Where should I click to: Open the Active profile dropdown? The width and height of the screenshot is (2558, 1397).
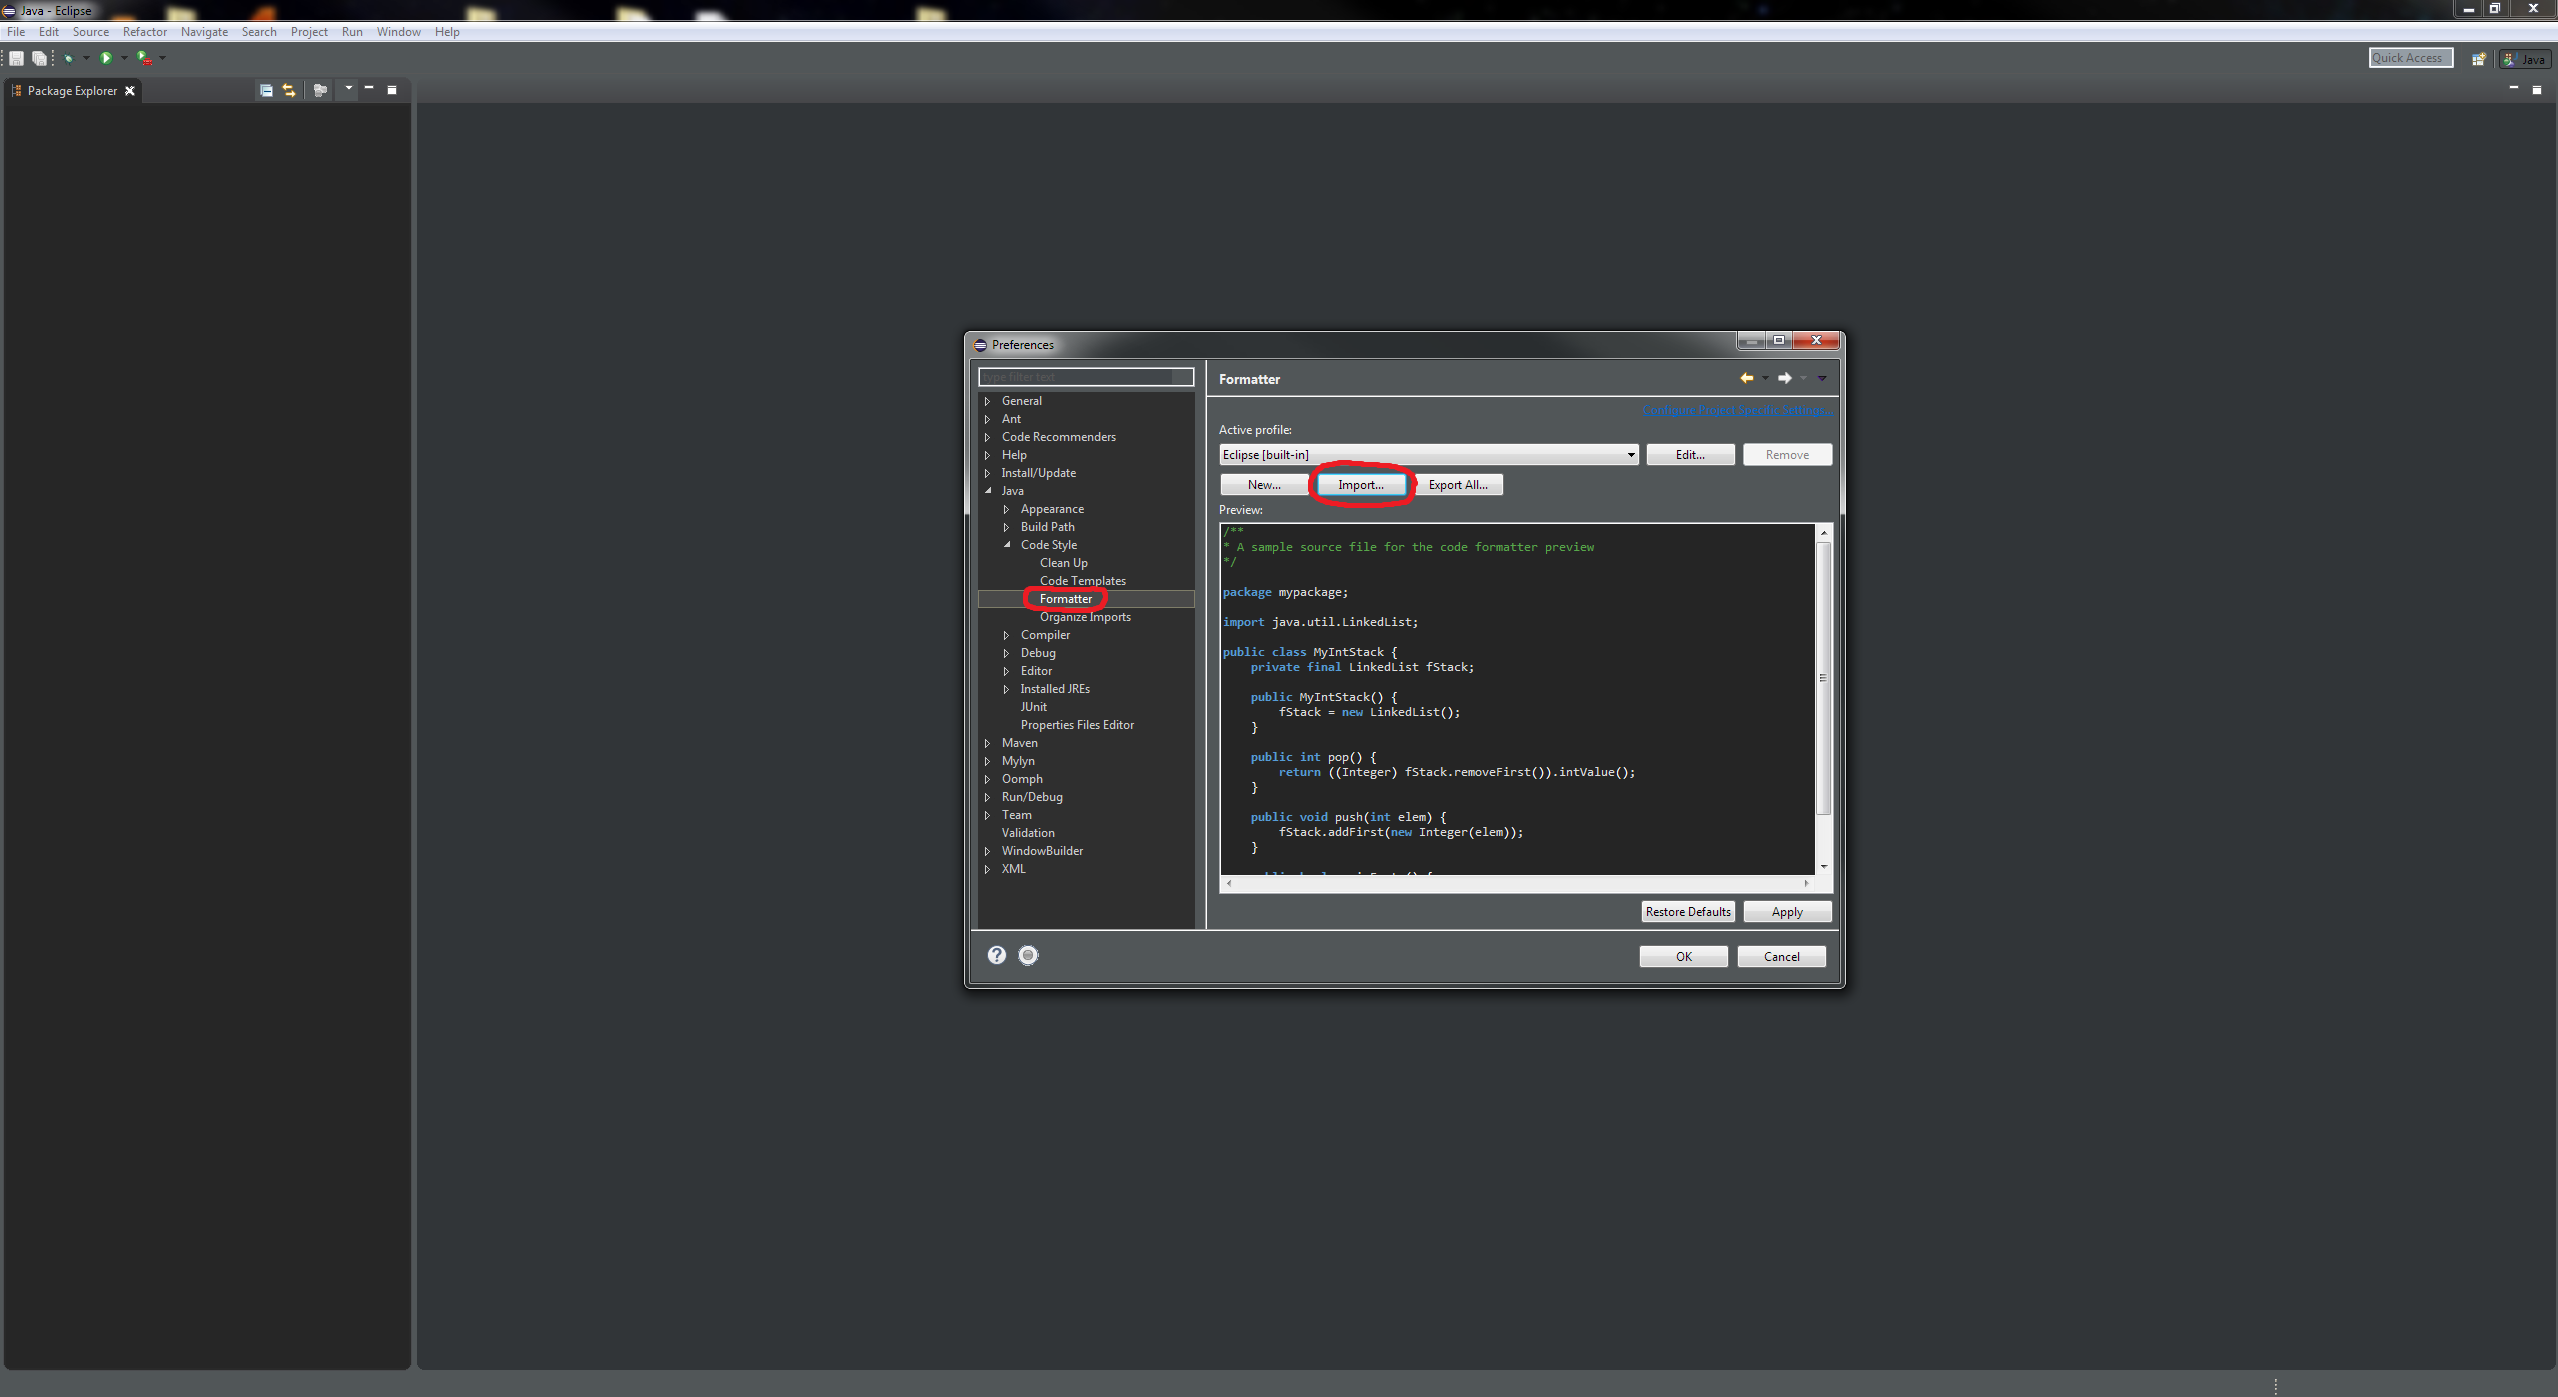[x=1629, y=455]
